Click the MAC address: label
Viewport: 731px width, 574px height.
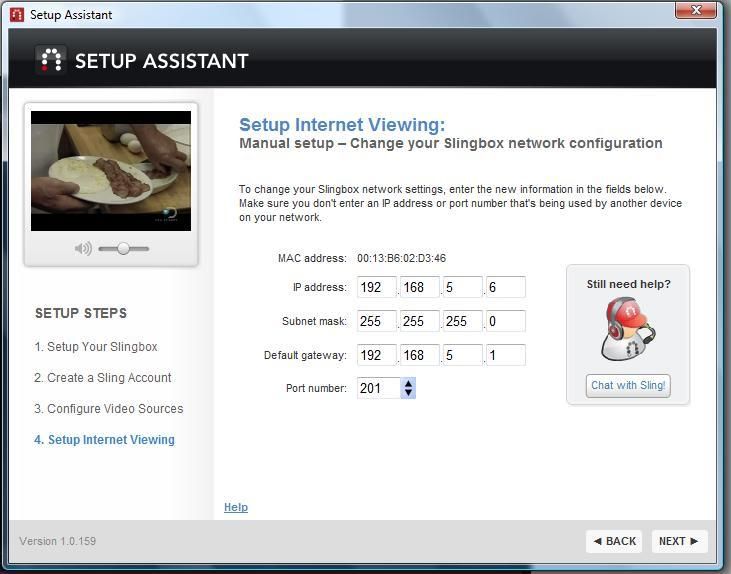(x=312, y=258)
